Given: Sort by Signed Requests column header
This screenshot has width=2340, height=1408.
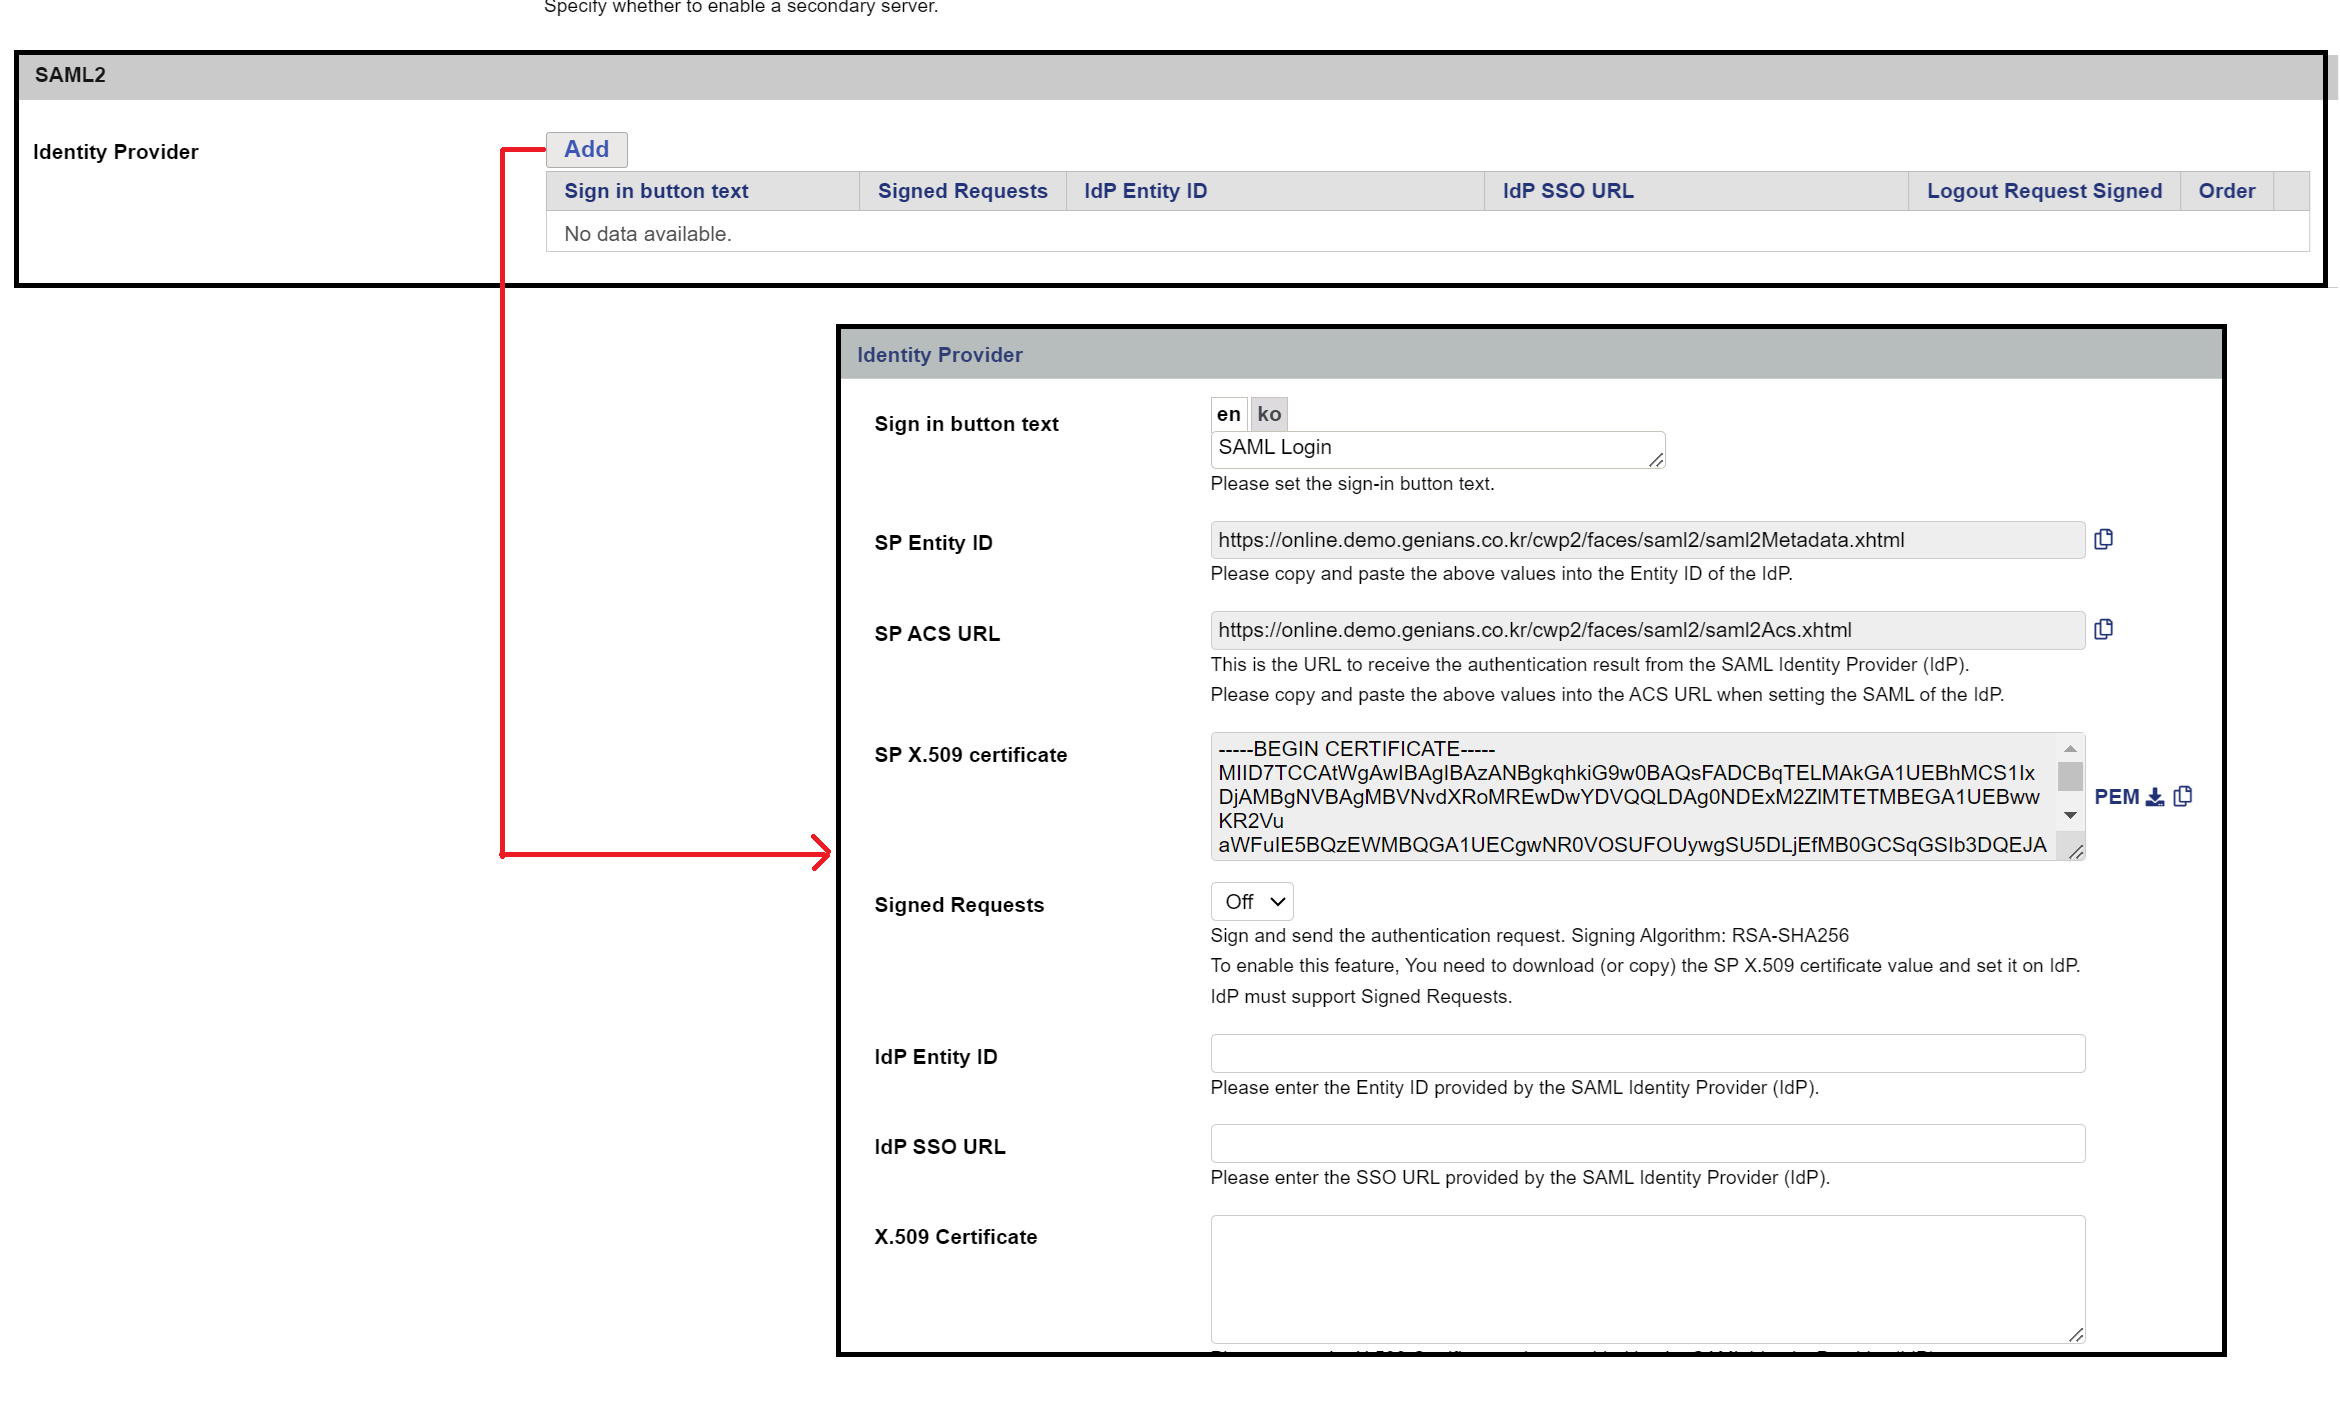Looking at the screenshot, I should pyautogui.click(x=962, y=191).
